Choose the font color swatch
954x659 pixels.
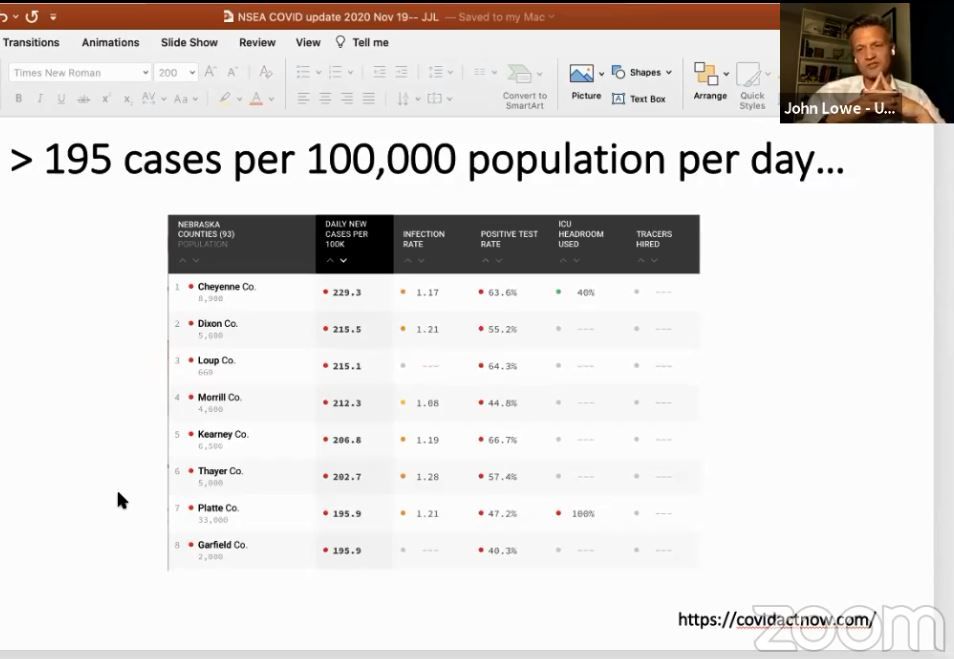pyautogui.click(x=257, y=99)
